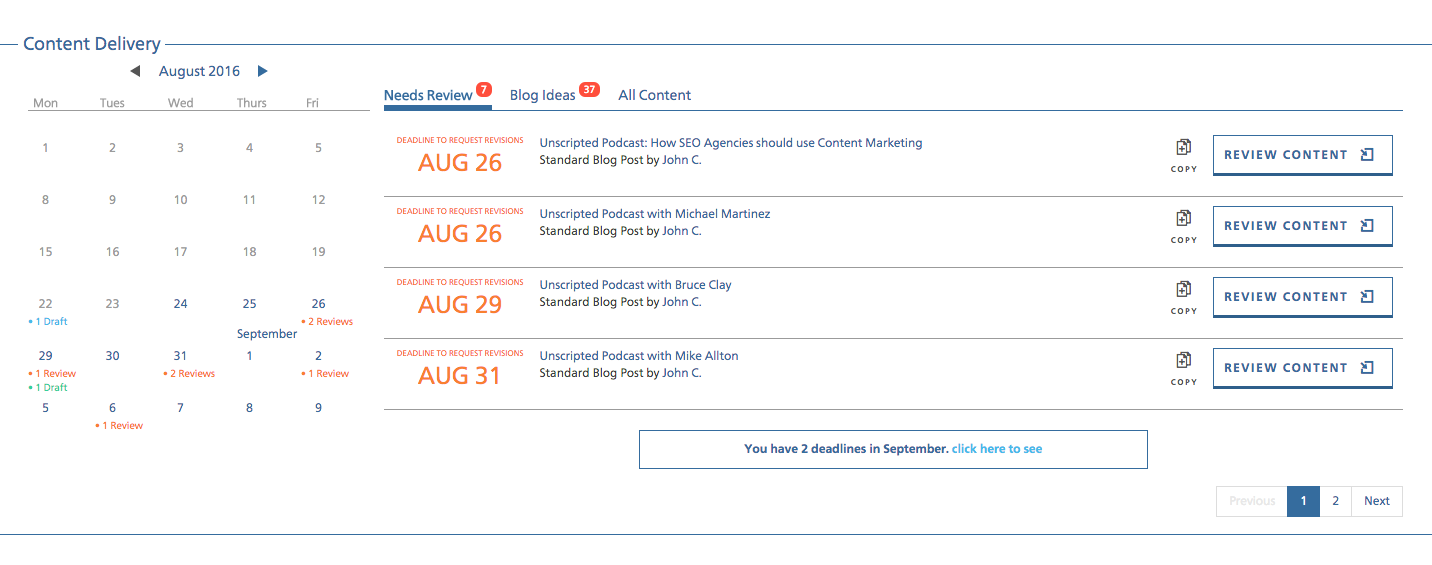Screen dimensions: 1432x565
Task: Click the red 7 badge on Needs Review
Action: click(484, 89)
